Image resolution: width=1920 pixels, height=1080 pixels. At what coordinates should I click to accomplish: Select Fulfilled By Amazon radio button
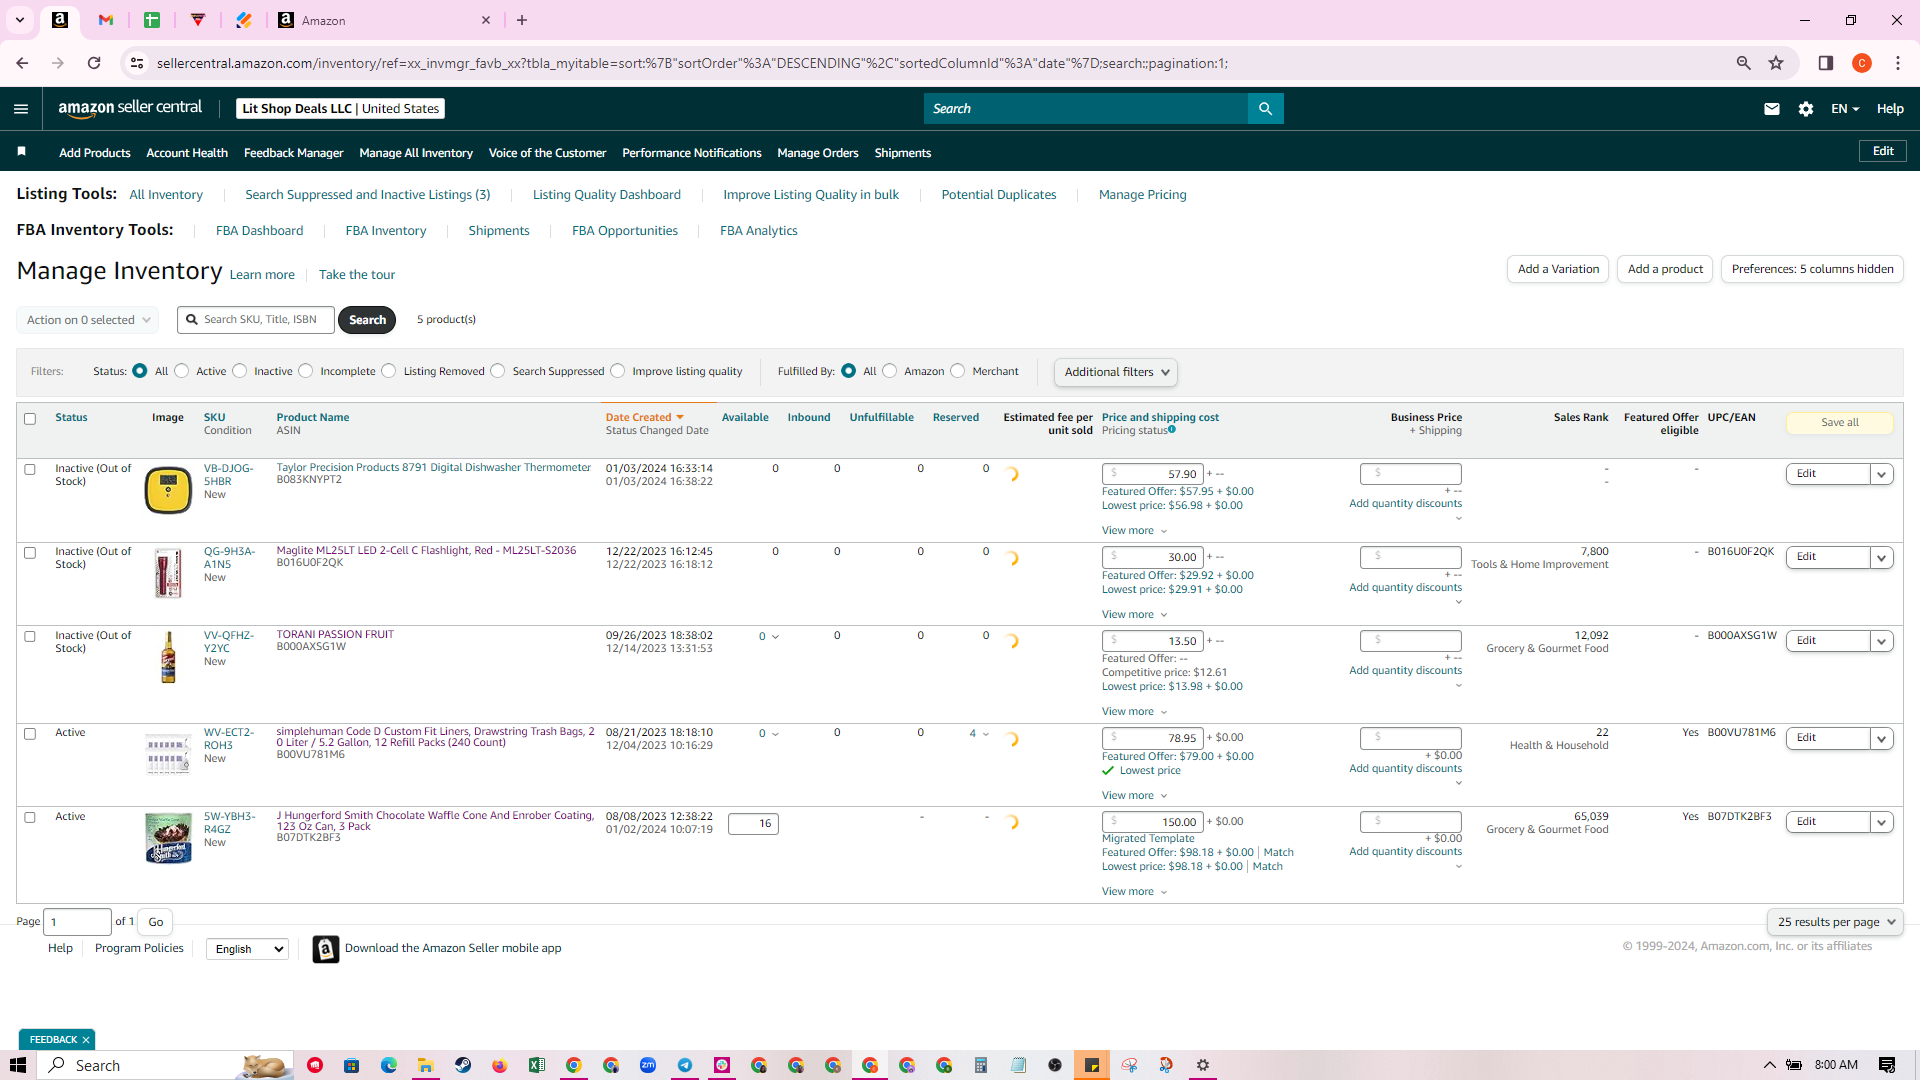[890, 371]
